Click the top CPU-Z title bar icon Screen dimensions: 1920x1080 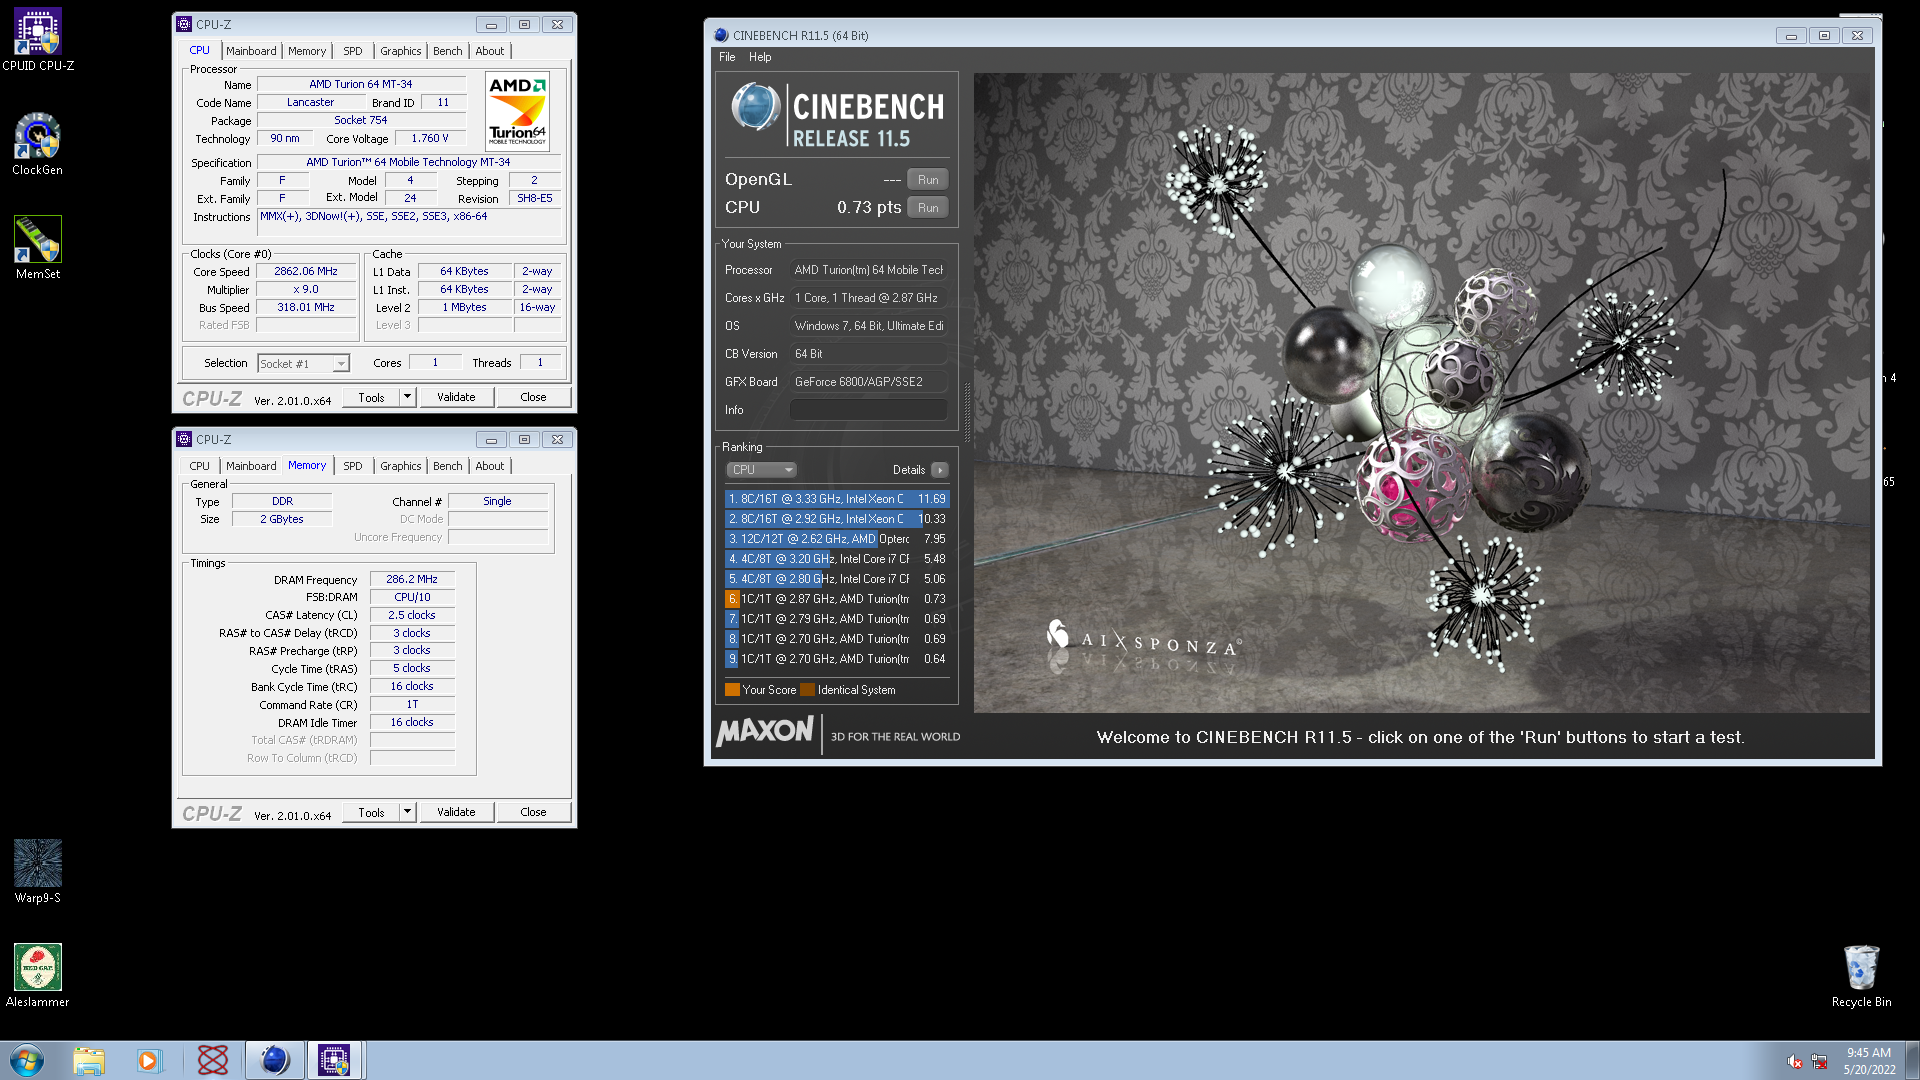(x=184, y=24)
